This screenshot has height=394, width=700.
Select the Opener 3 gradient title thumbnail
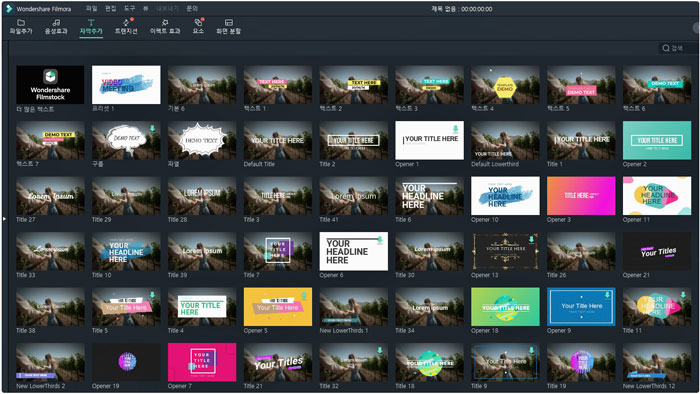(581, 195)
